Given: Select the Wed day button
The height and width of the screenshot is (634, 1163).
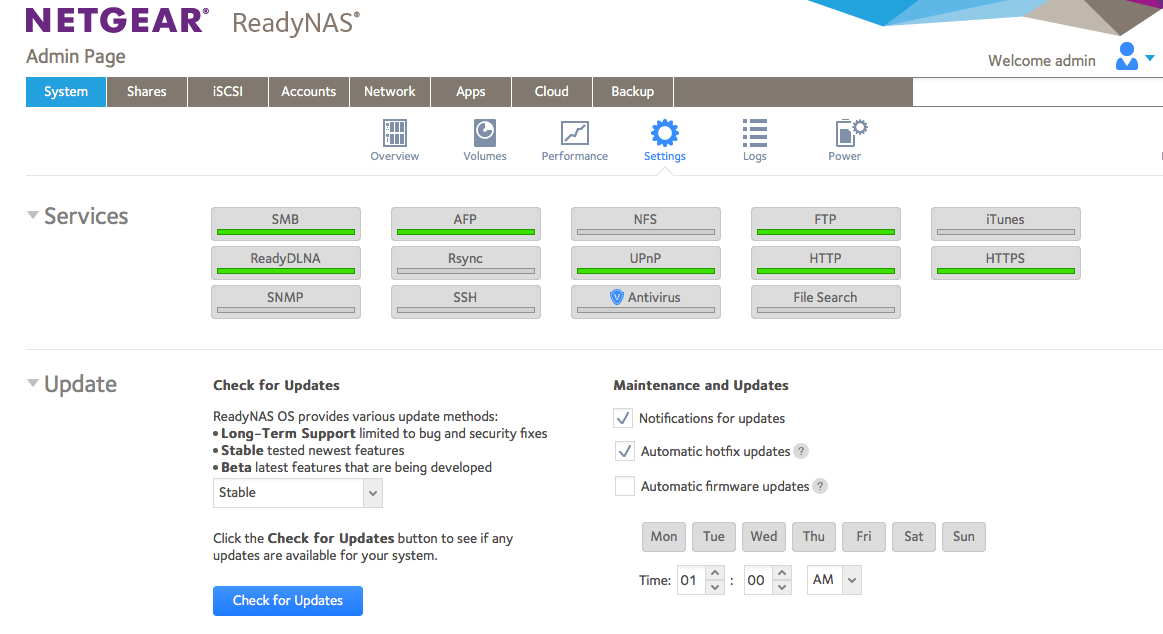Looking at the screenshot, I should click(x=764, y=537).
